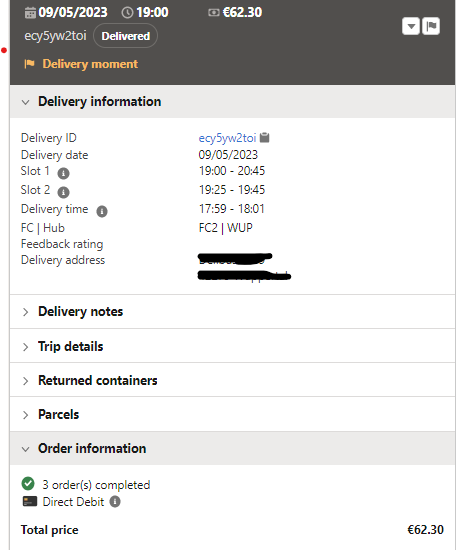Click green orders completed check icon

(x=28, y=483)
